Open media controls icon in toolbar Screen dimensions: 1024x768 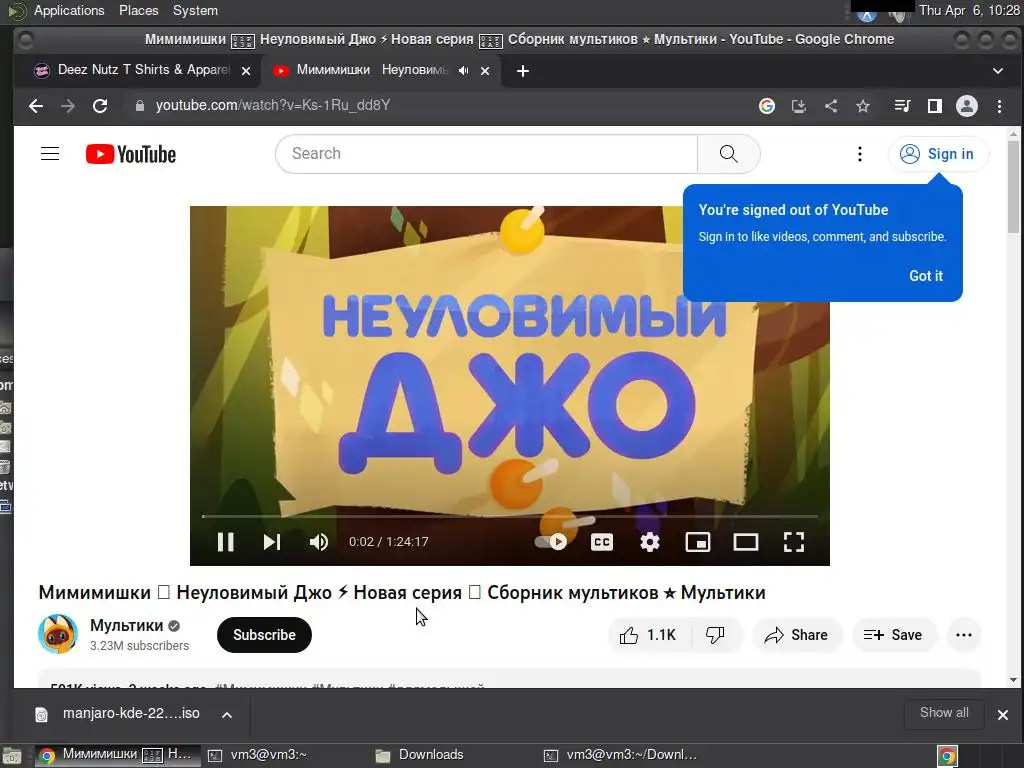(x=902, y=106)
